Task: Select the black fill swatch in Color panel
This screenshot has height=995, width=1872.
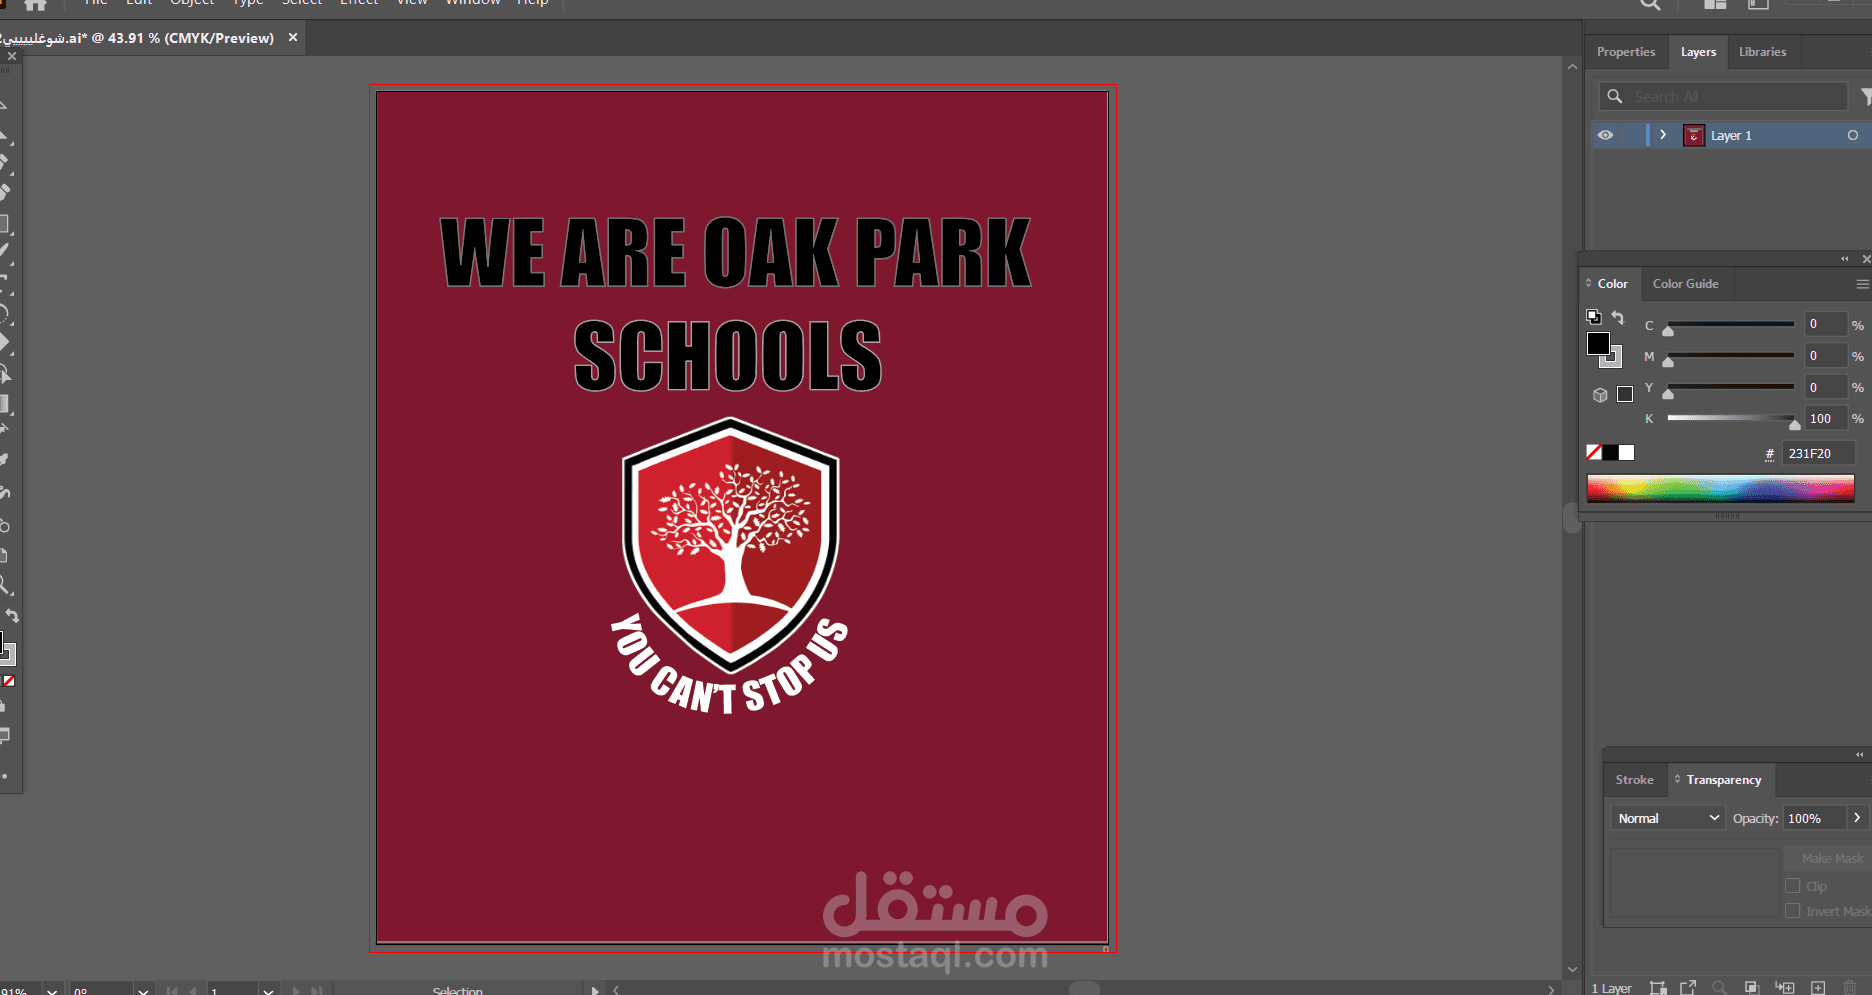Action: [1598, 344]
